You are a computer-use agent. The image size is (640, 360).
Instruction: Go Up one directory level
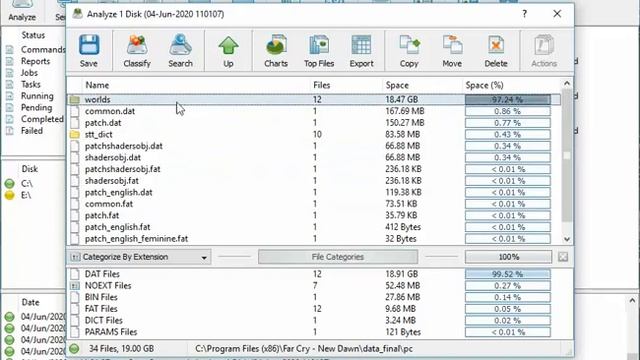click(x=228, y=51)
